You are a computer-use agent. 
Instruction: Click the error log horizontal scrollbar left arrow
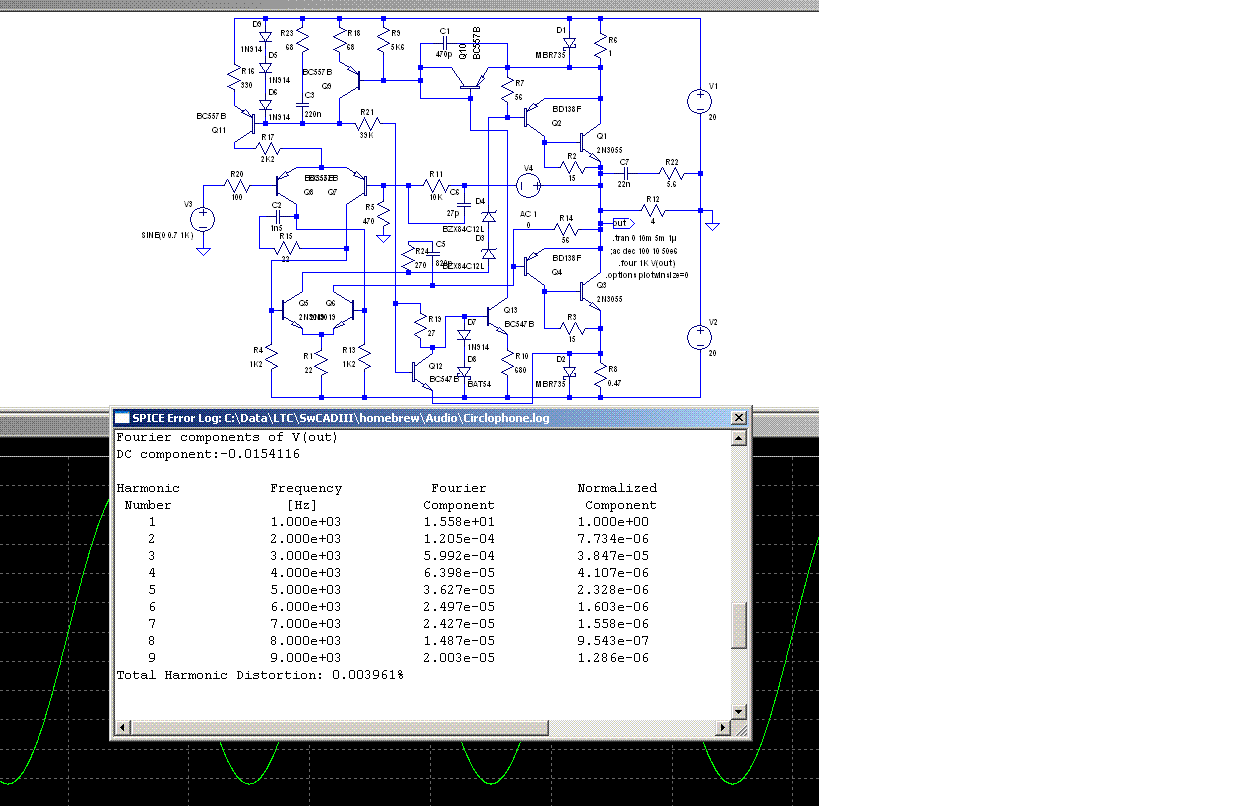tap(121, 727)
